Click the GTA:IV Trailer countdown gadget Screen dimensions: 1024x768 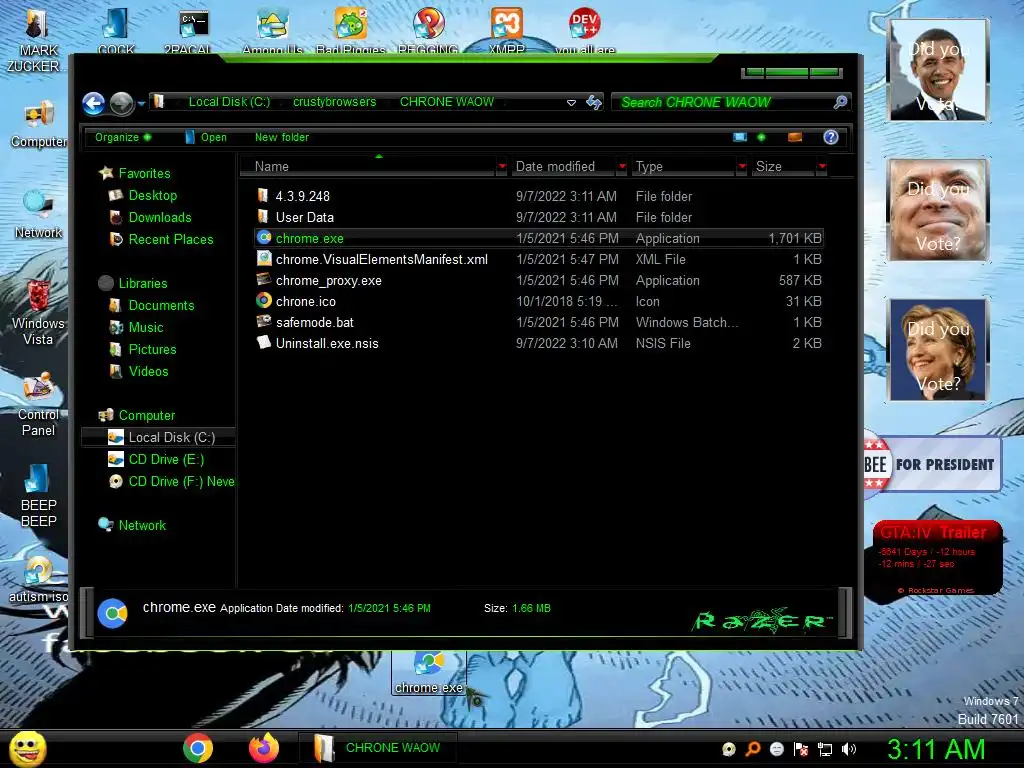pos(937,558)
